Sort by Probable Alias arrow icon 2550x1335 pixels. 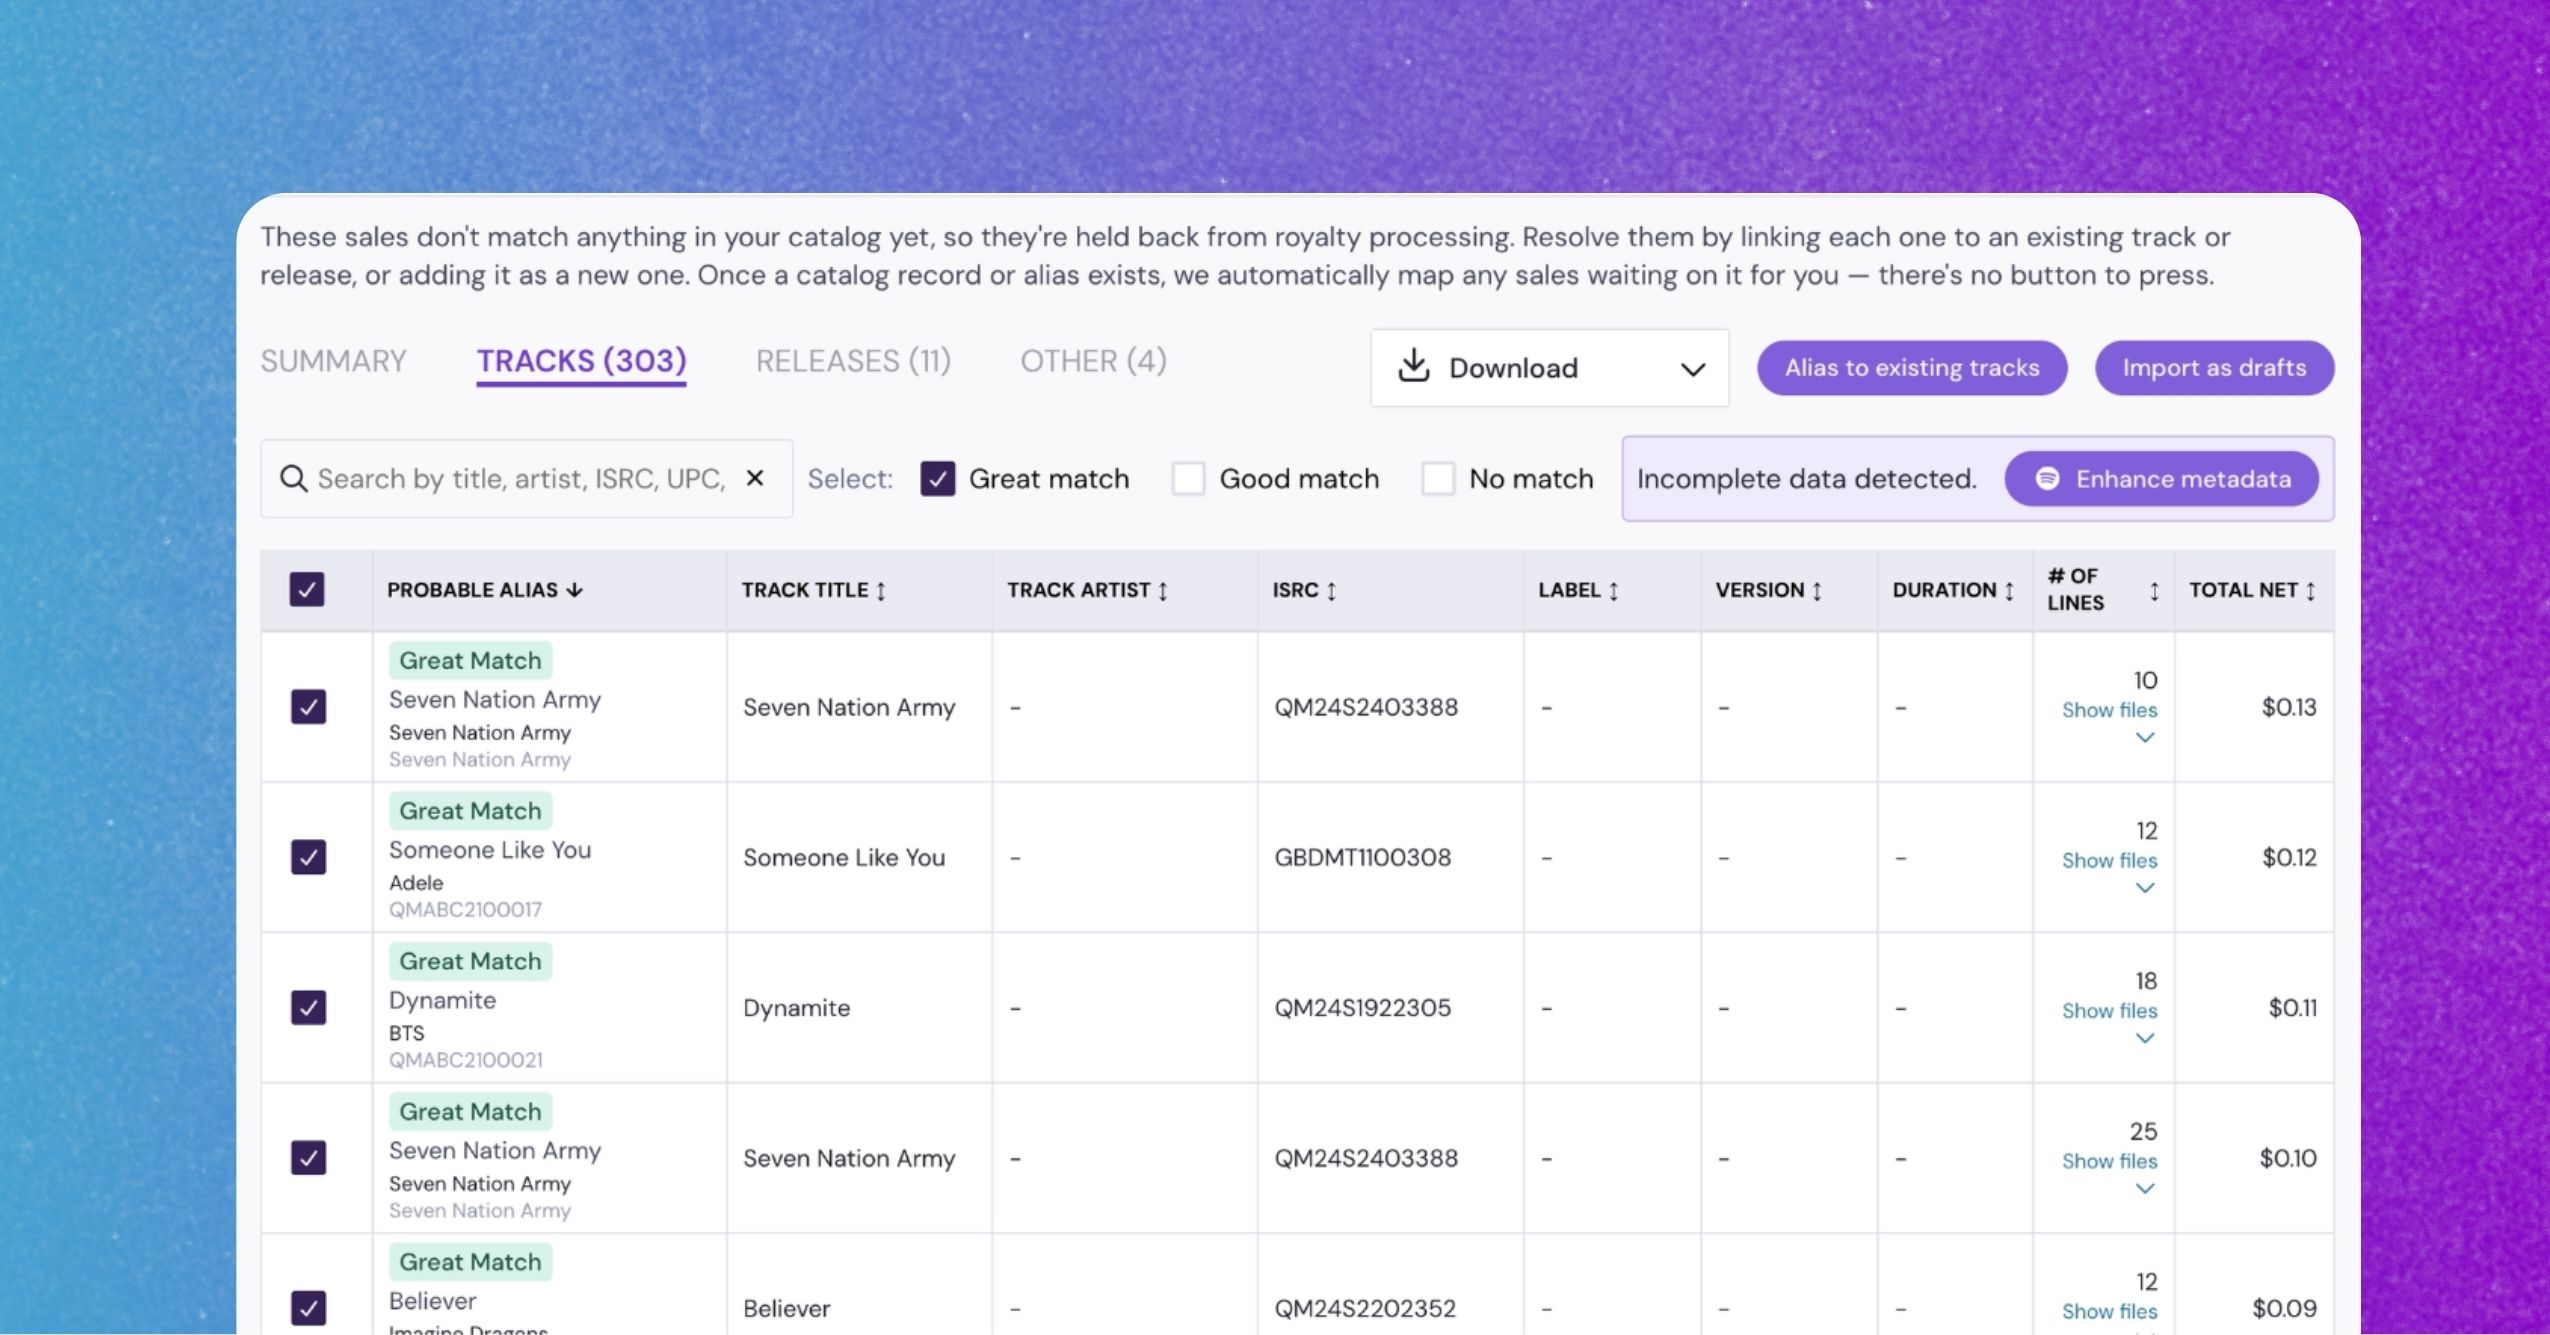coord(575,590)
